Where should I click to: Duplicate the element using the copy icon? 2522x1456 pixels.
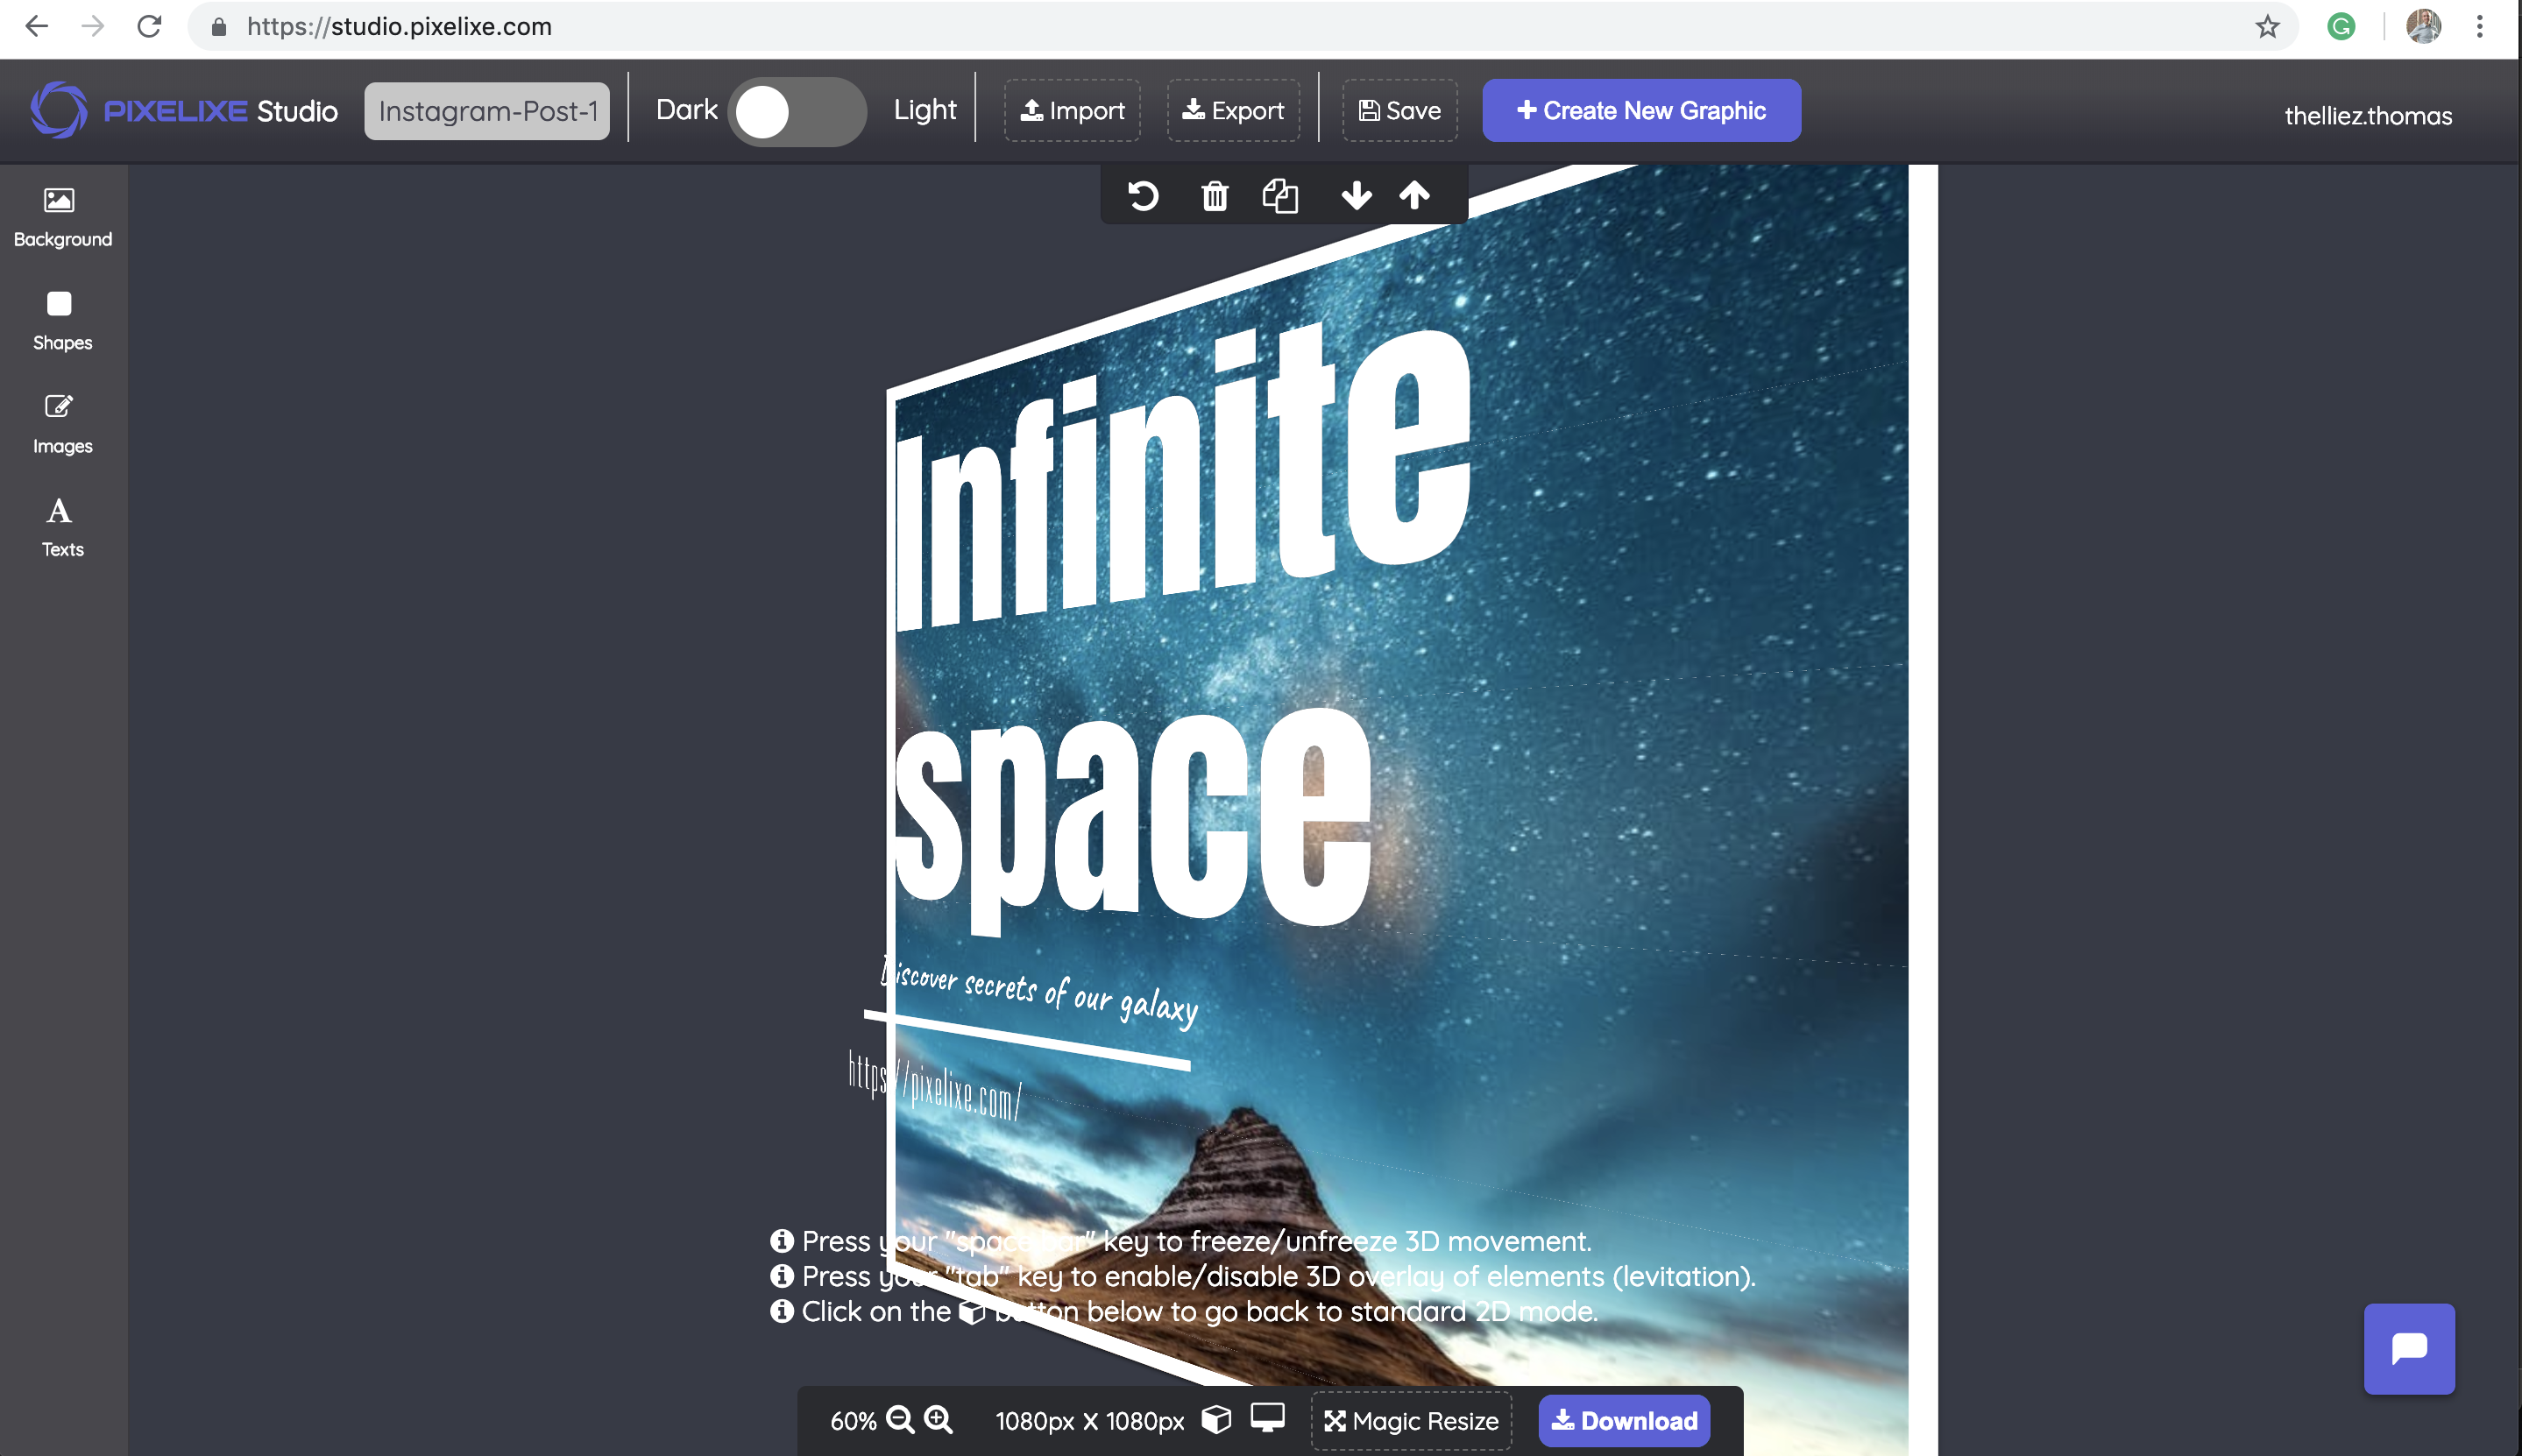(x=1280, y=196)
